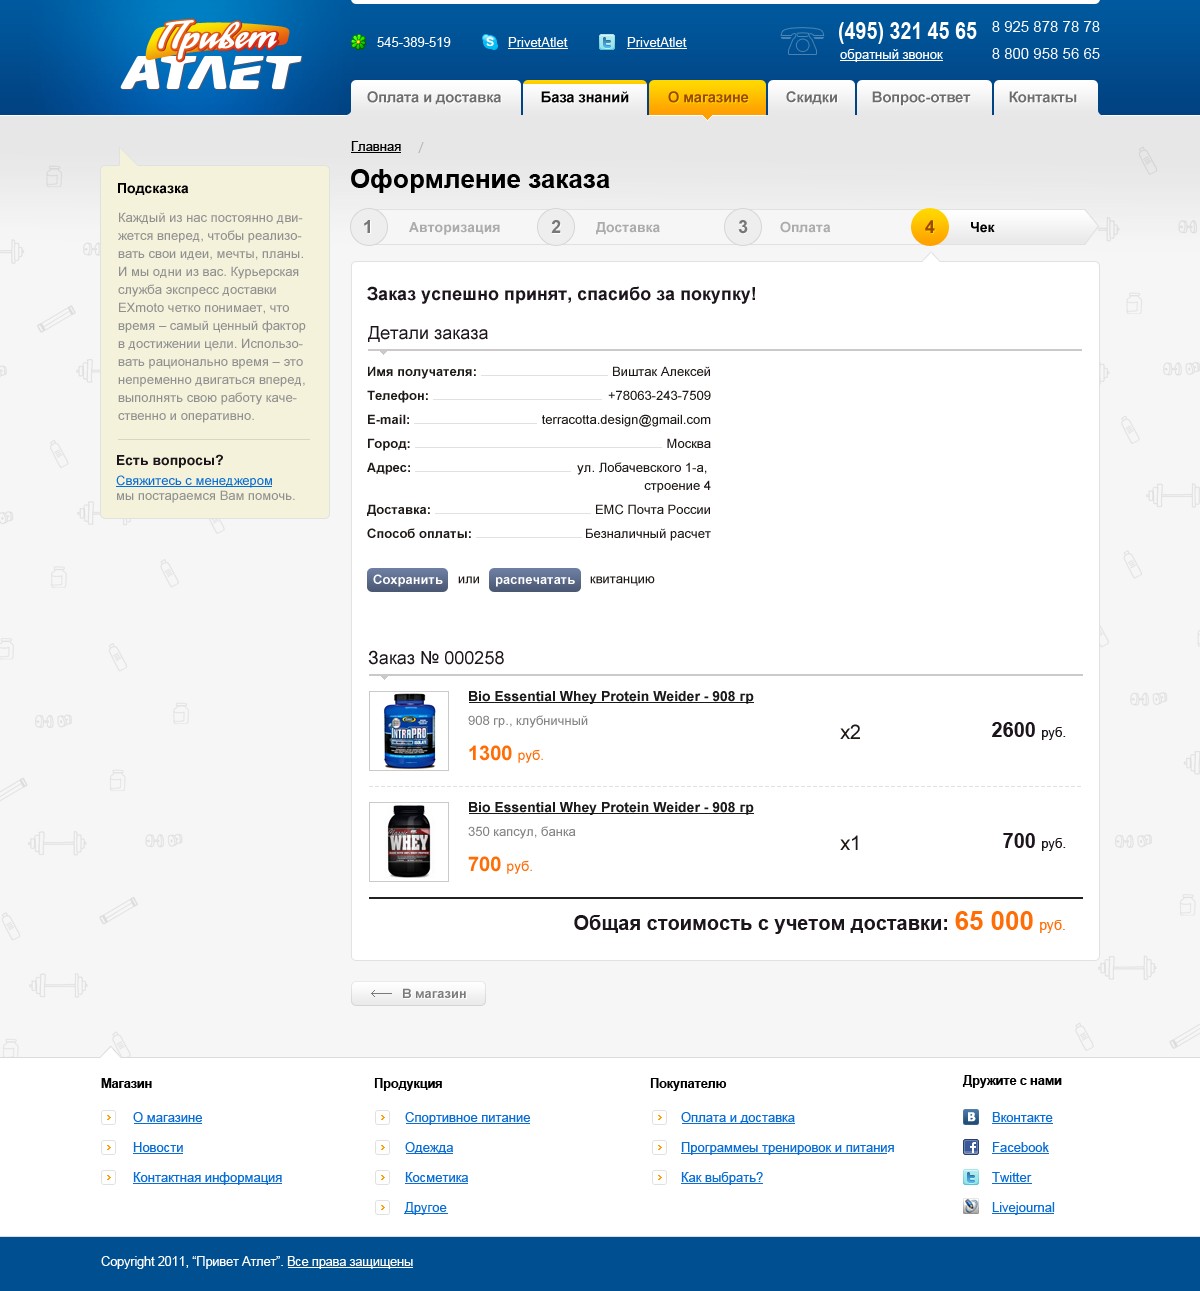
Task: Click the В магазин back button
Action: (418, 993)
